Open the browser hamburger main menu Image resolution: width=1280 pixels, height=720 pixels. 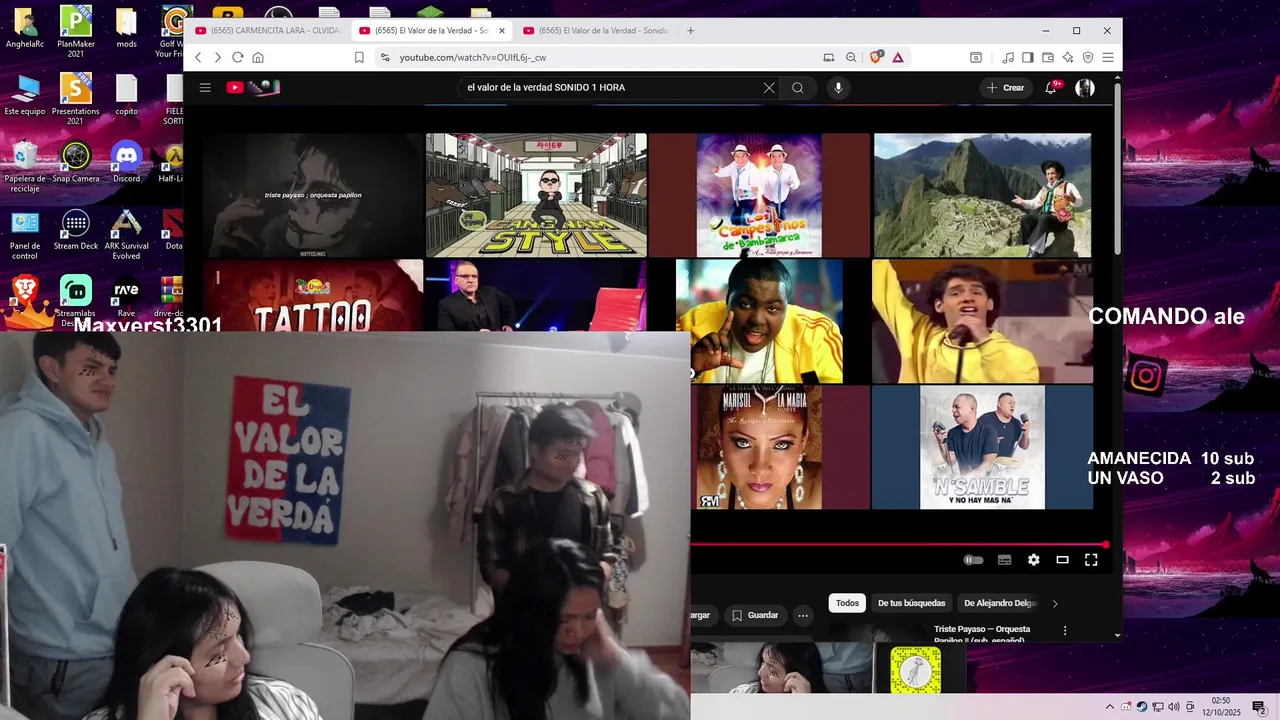click(1108, 58)
